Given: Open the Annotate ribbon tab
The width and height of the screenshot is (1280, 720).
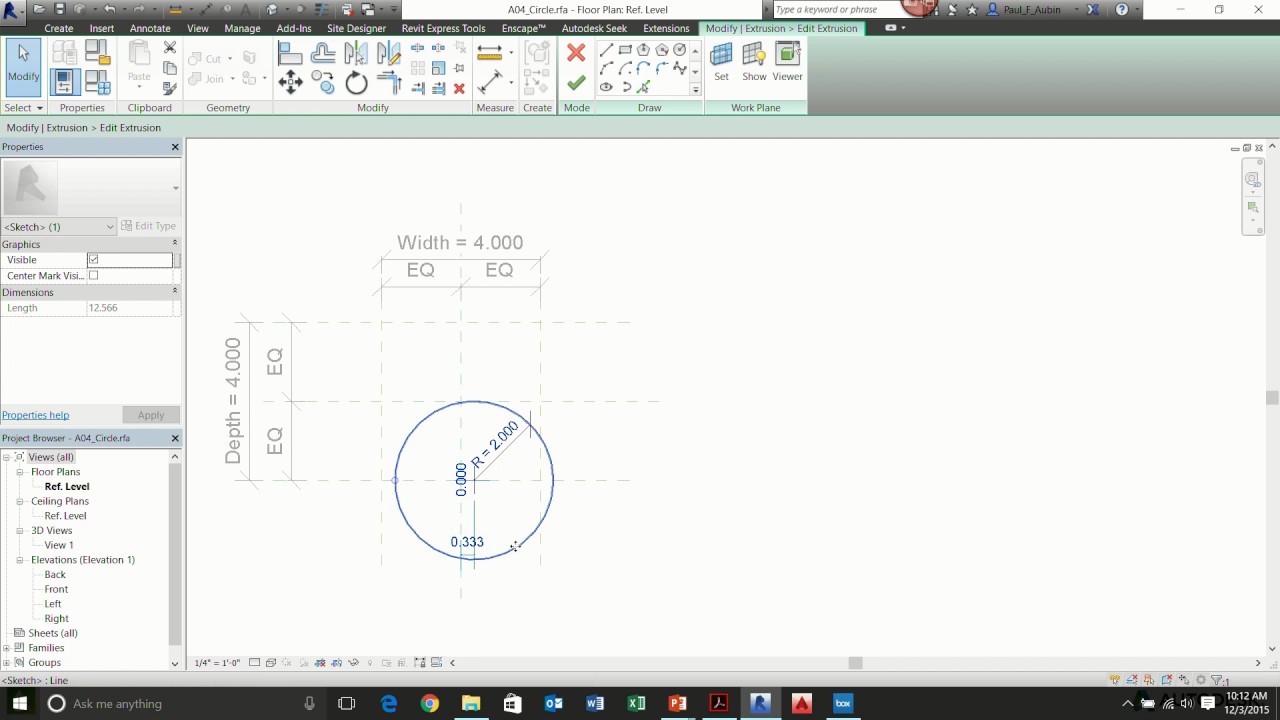Looking at the screenshot, I should 150,28.
